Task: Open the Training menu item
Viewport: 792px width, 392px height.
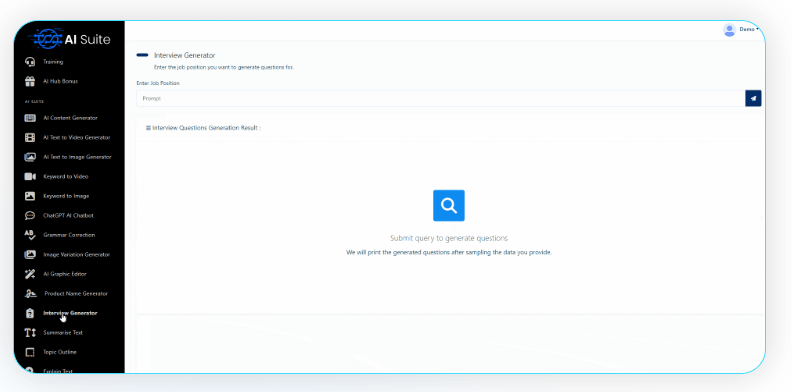Action: tap(53, 62)
